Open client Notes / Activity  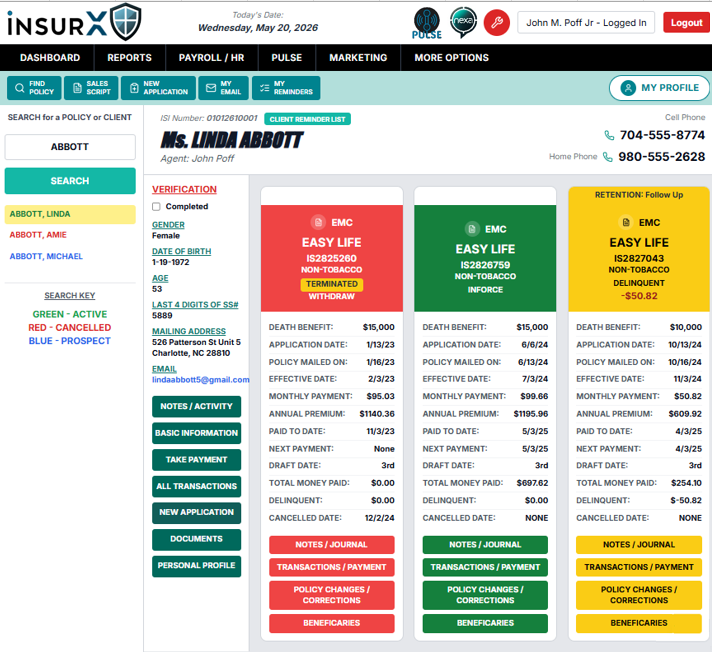(197, 406)
